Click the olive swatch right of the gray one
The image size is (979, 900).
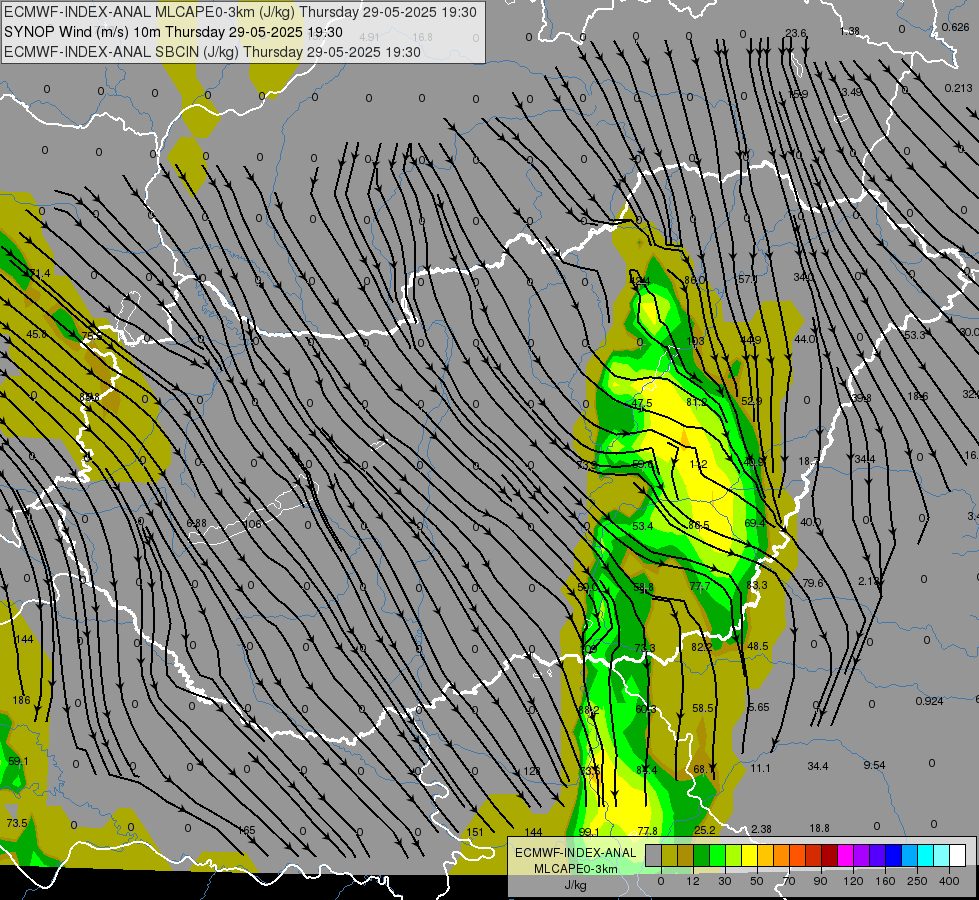click(x=669, y=855)
